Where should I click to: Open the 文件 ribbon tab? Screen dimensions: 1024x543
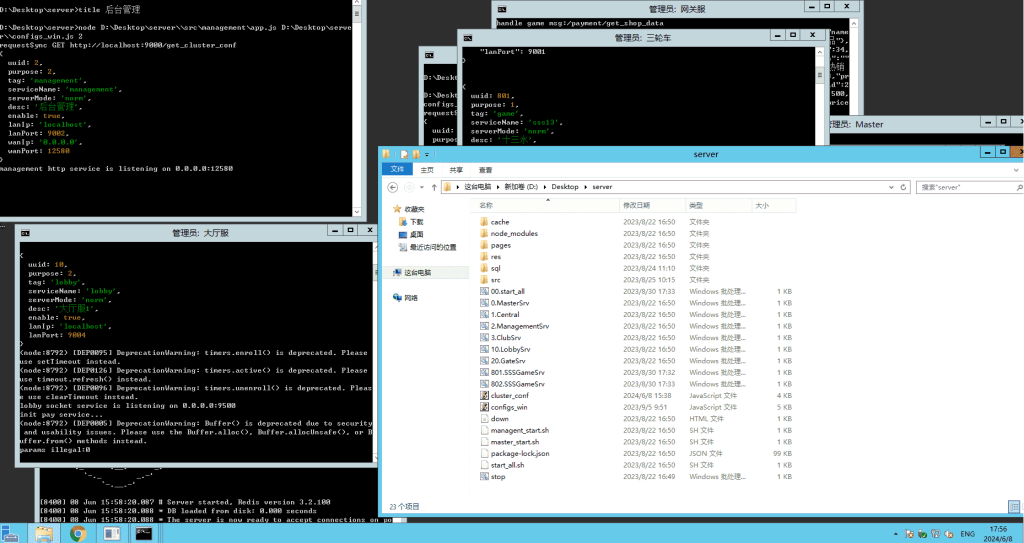coord(396,170)
